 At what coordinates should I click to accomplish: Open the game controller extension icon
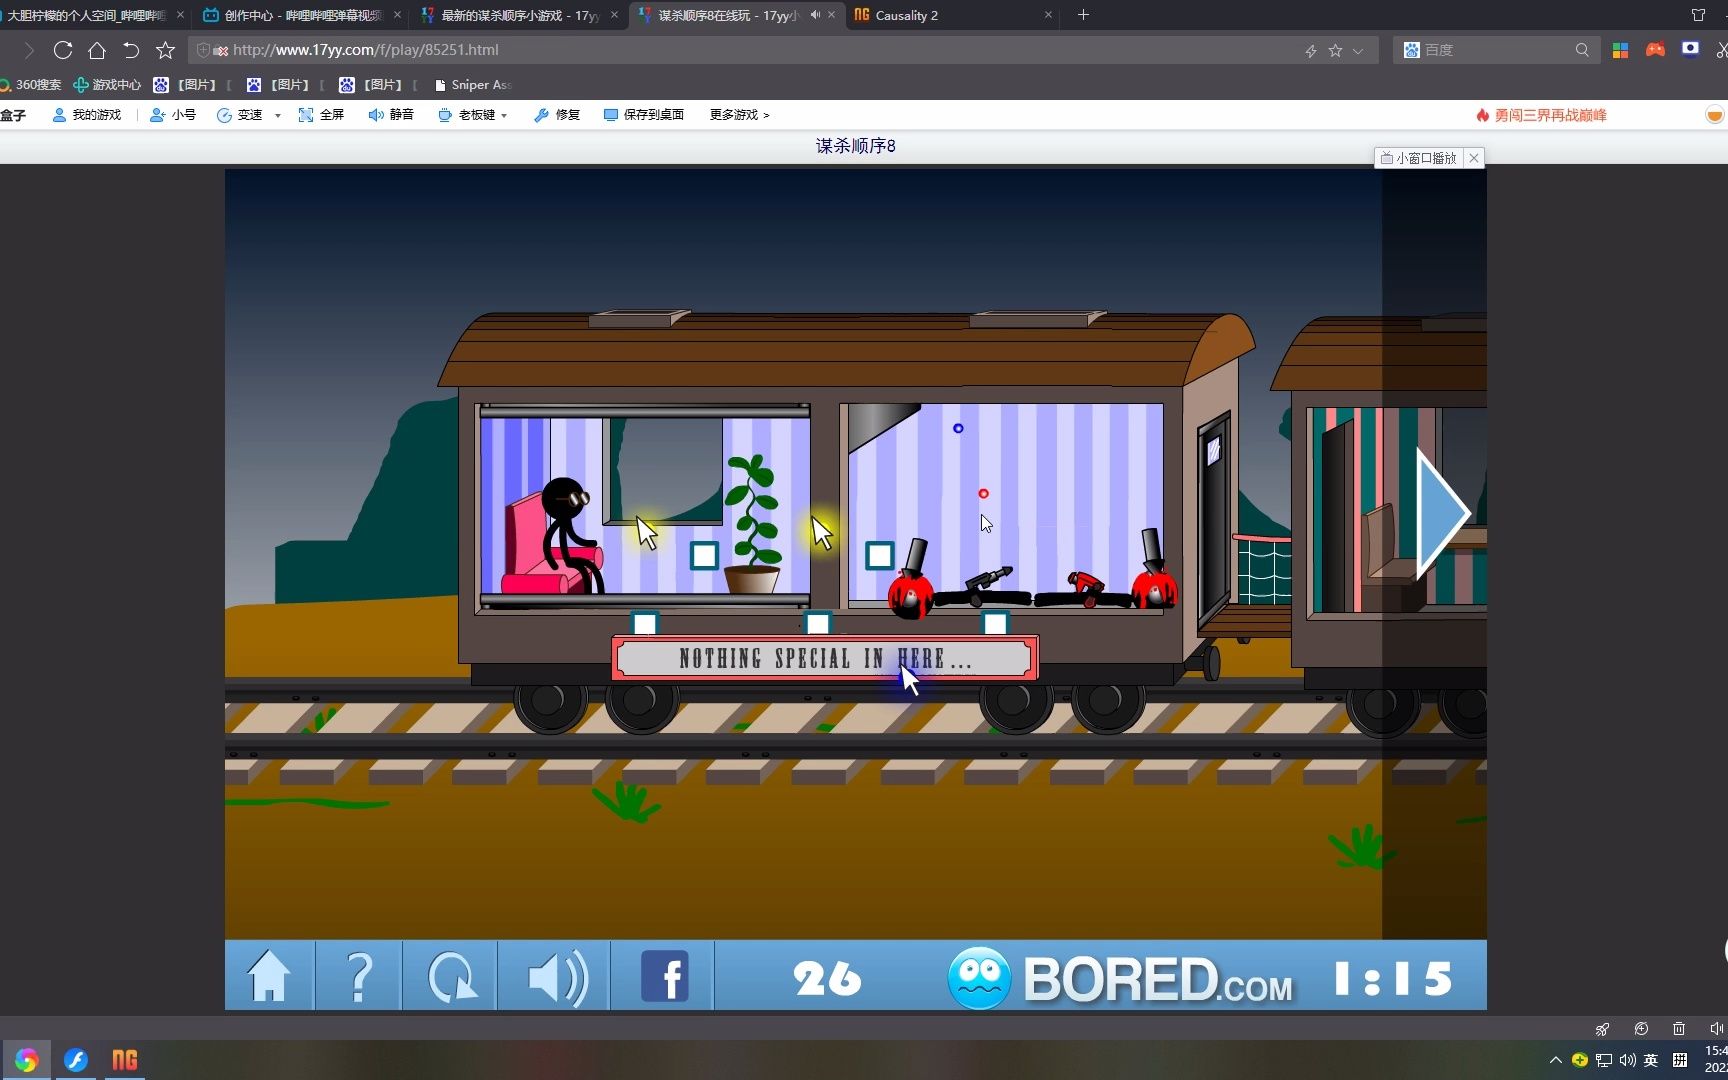point(1655,49)
